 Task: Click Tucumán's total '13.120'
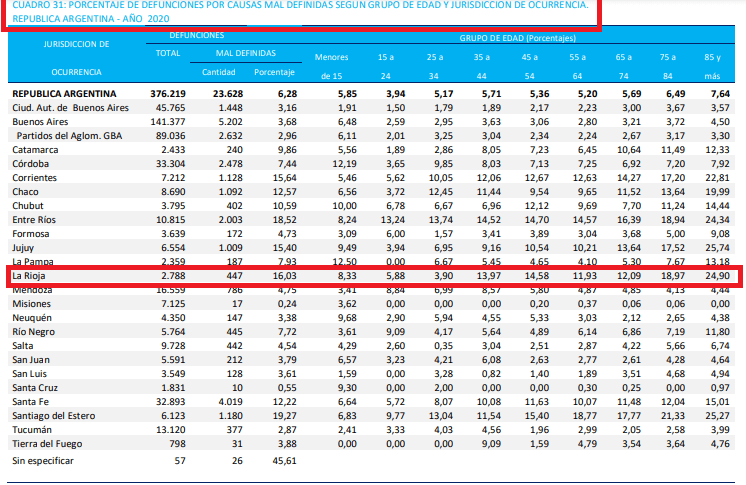coord(170,430)
